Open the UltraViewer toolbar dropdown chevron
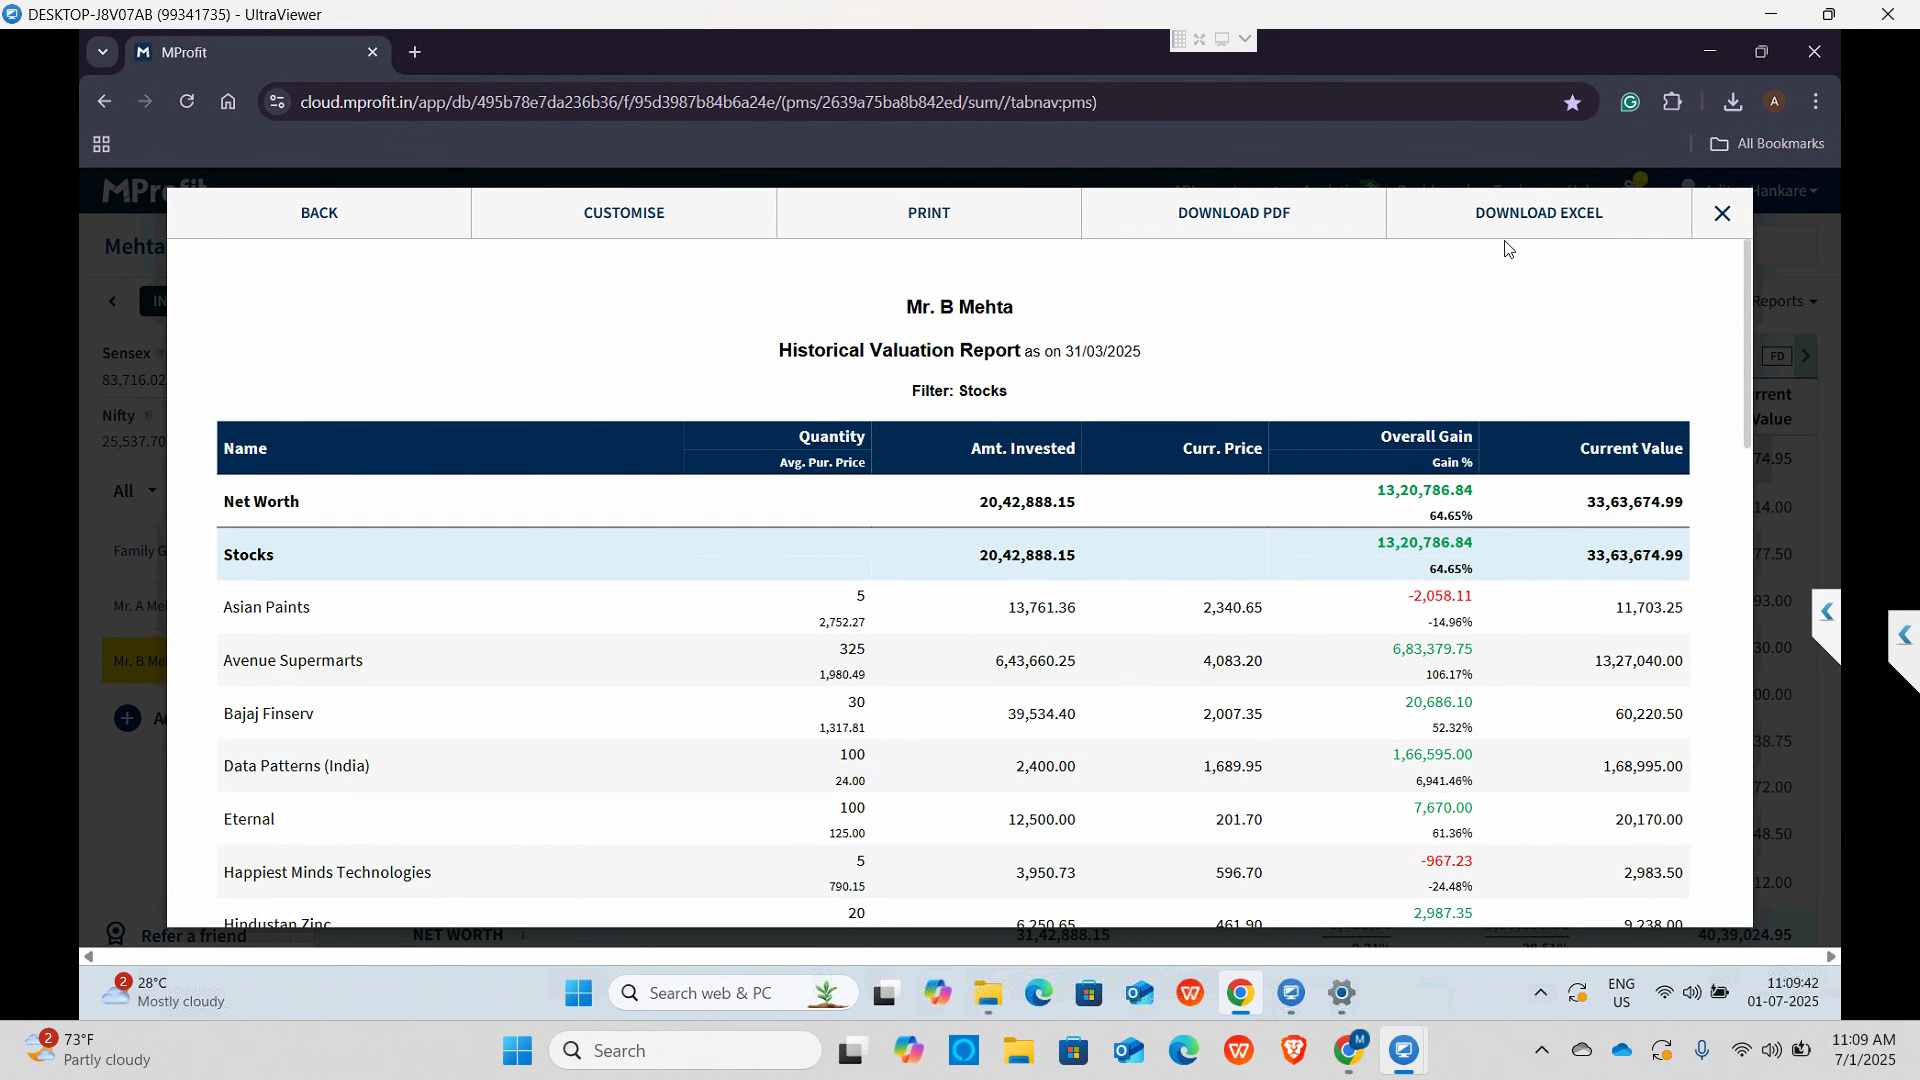Viewport: 1920px width, 1080px height. 1244,39
